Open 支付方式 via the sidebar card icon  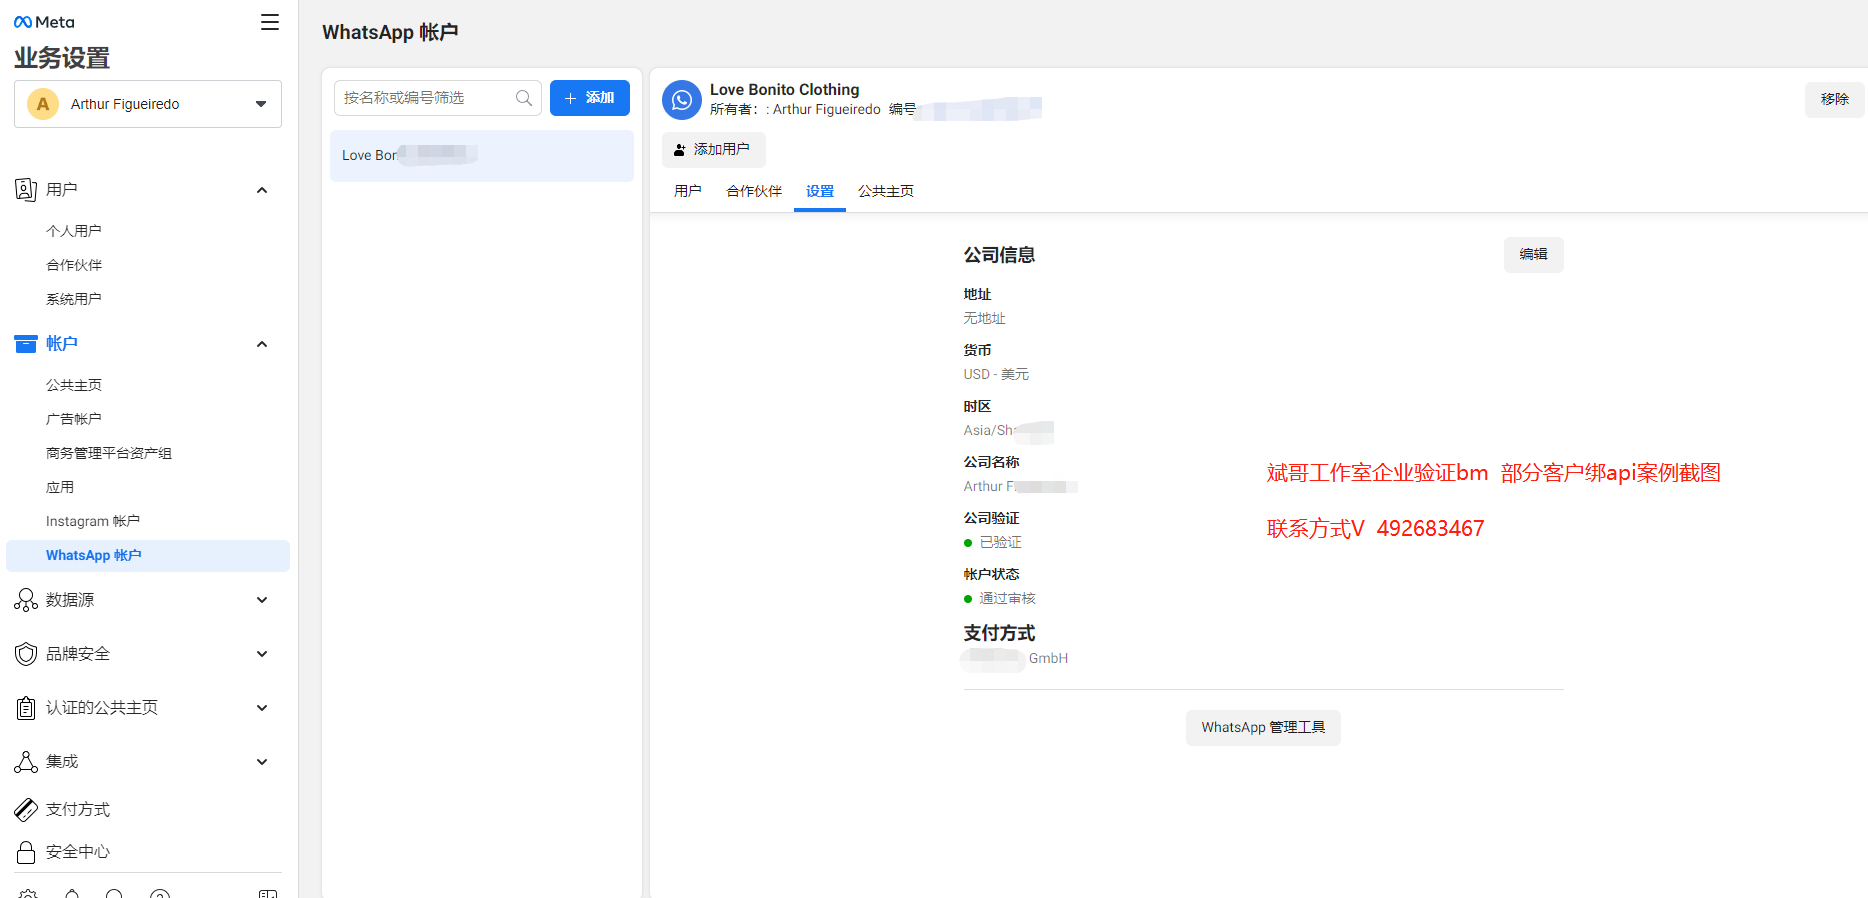(26, 810)
